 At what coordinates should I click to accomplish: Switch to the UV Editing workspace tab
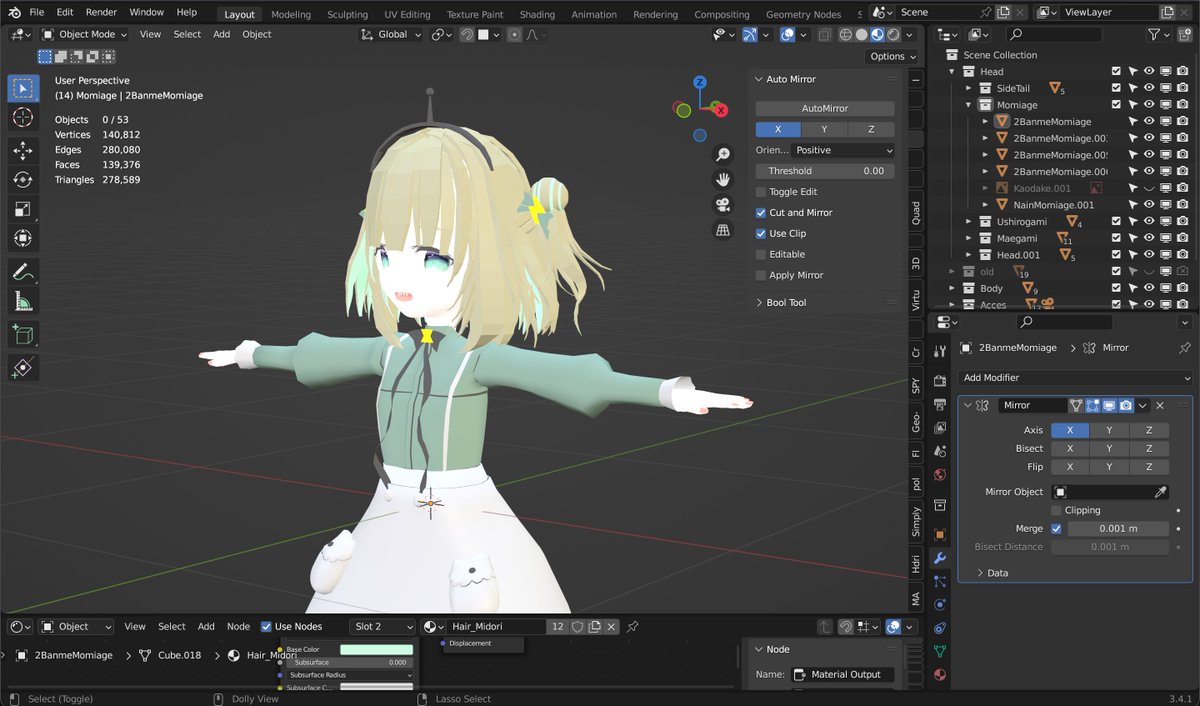tap(407, 14)
